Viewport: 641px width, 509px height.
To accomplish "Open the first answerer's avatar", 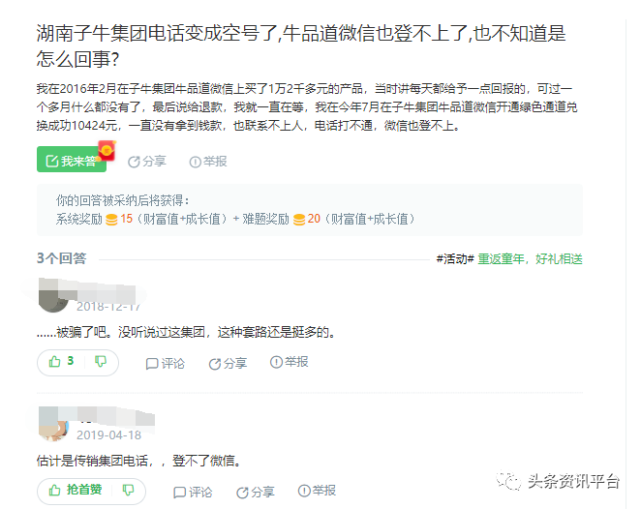I will [53, 297].
